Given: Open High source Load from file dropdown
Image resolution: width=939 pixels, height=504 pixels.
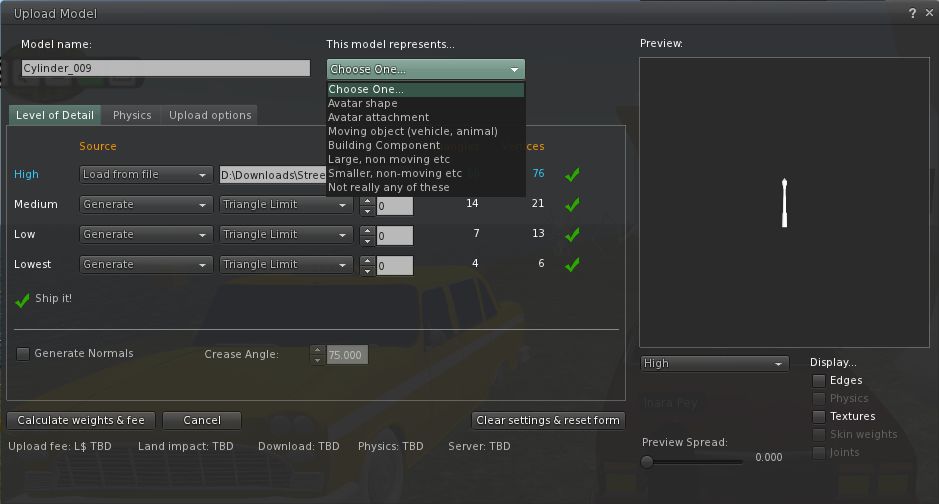Looking at the screenshot, I should [x=145, y=174].
